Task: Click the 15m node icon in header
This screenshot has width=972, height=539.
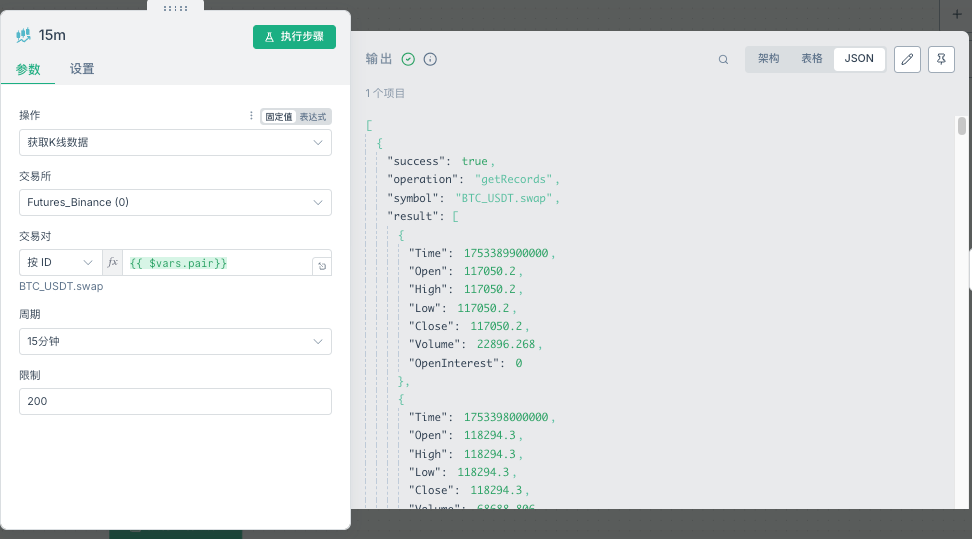Action: tap(23, 36)
